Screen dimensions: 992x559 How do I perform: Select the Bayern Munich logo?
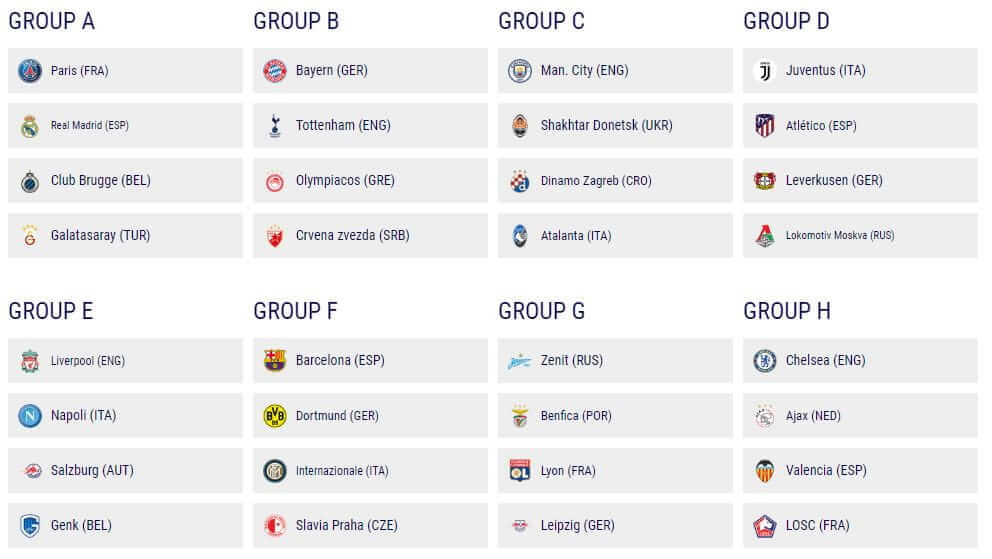pyautogui.click(x=274, y=71)
